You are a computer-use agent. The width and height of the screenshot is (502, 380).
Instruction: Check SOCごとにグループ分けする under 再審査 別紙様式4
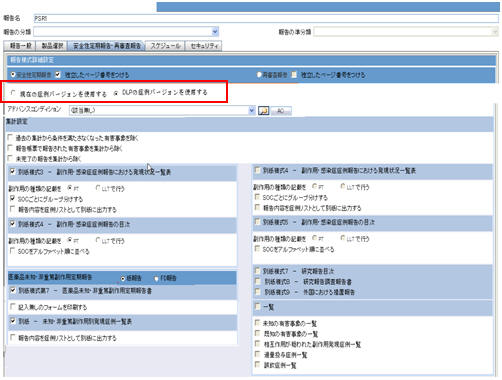(x=257, y=197)
